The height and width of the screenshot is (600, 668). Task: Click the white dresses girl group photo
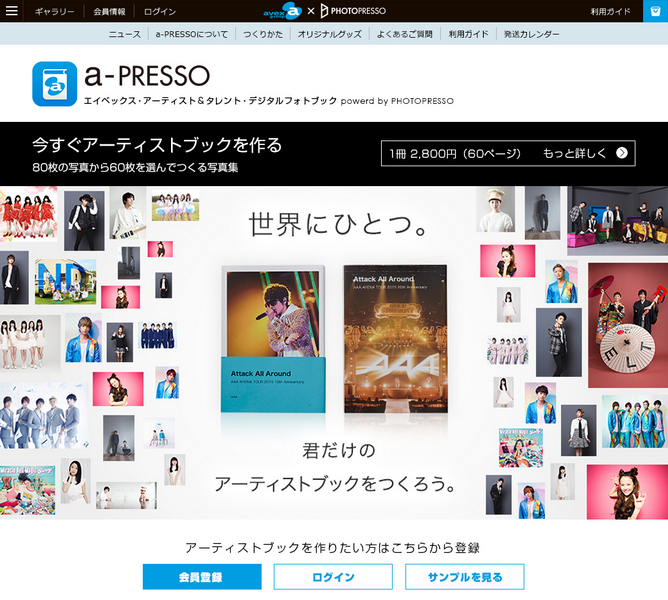pos(30,342)
